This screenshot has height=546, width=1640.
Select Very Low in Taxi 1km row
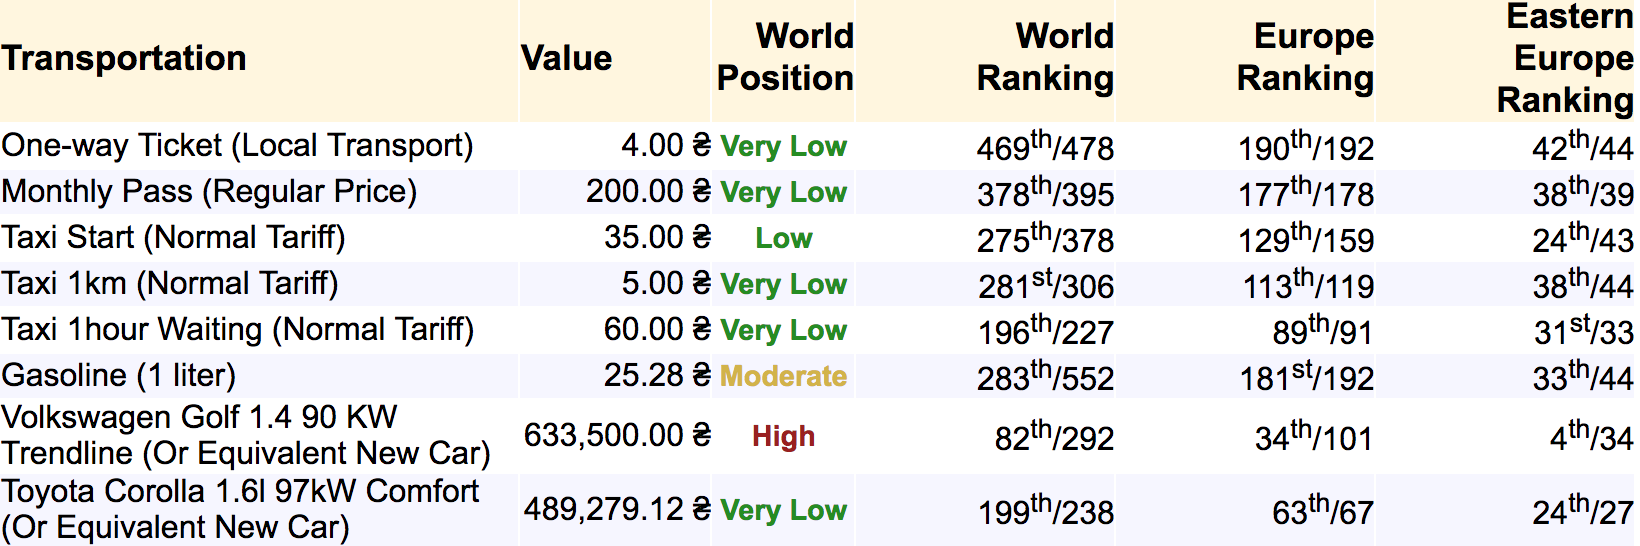coord(783,285)
